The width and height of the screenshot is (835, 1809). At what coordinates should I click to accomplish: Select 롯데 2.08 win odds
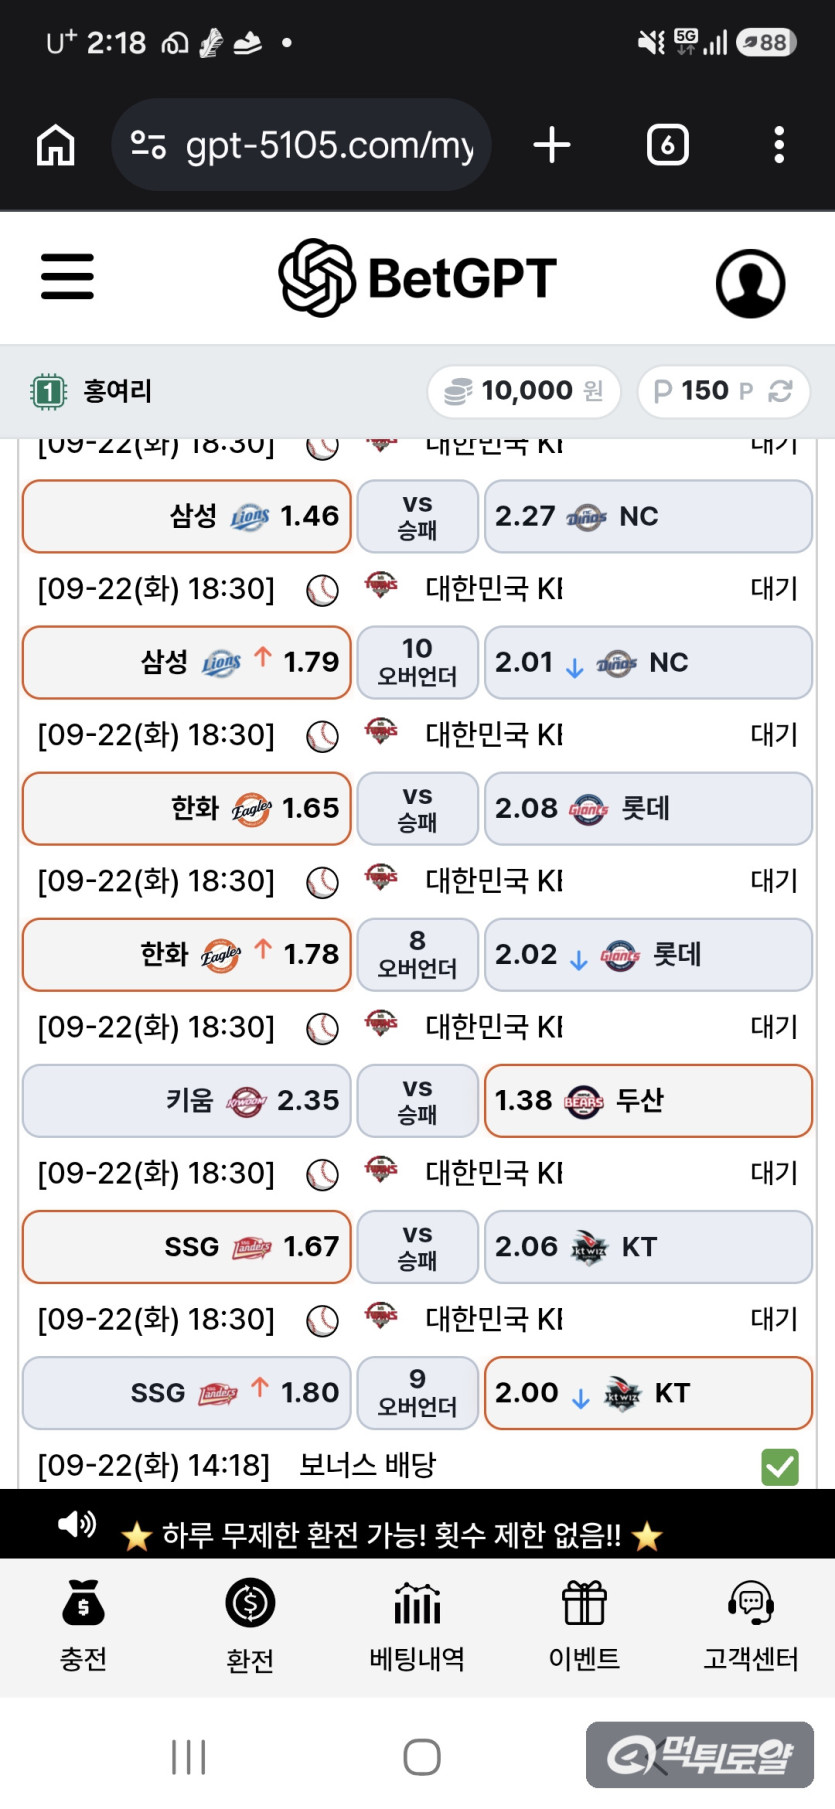648,808
